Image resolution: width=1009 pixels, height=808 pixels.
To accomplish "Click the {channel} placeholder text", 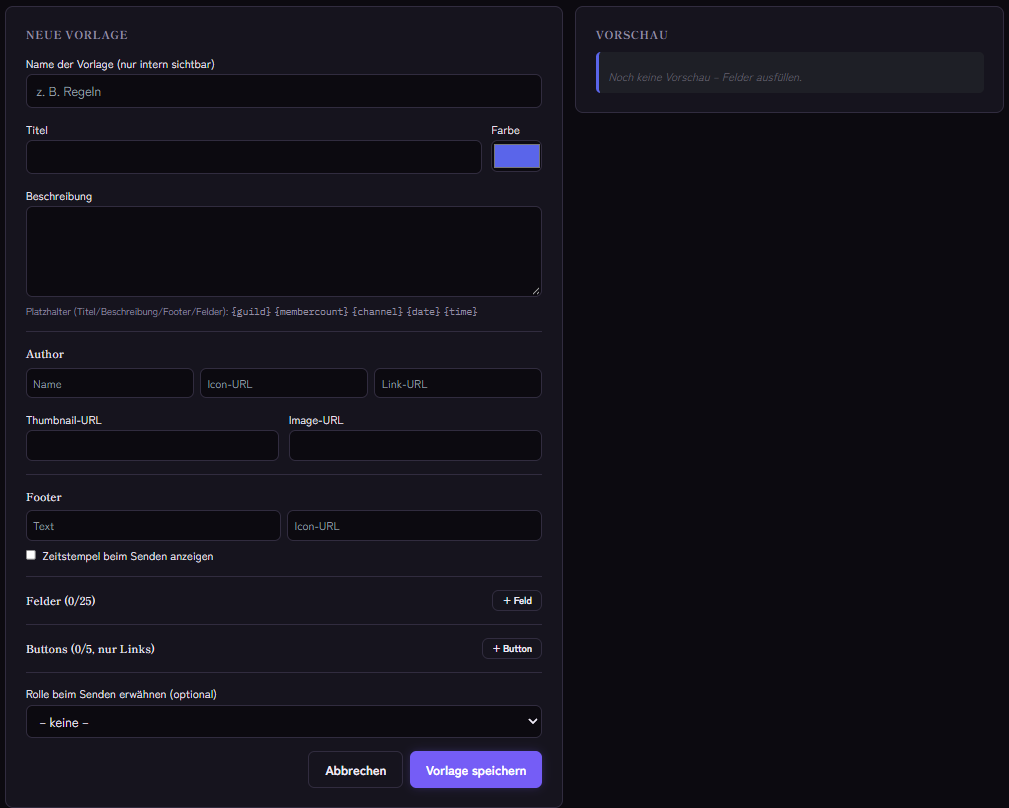I will coord(378,311).
